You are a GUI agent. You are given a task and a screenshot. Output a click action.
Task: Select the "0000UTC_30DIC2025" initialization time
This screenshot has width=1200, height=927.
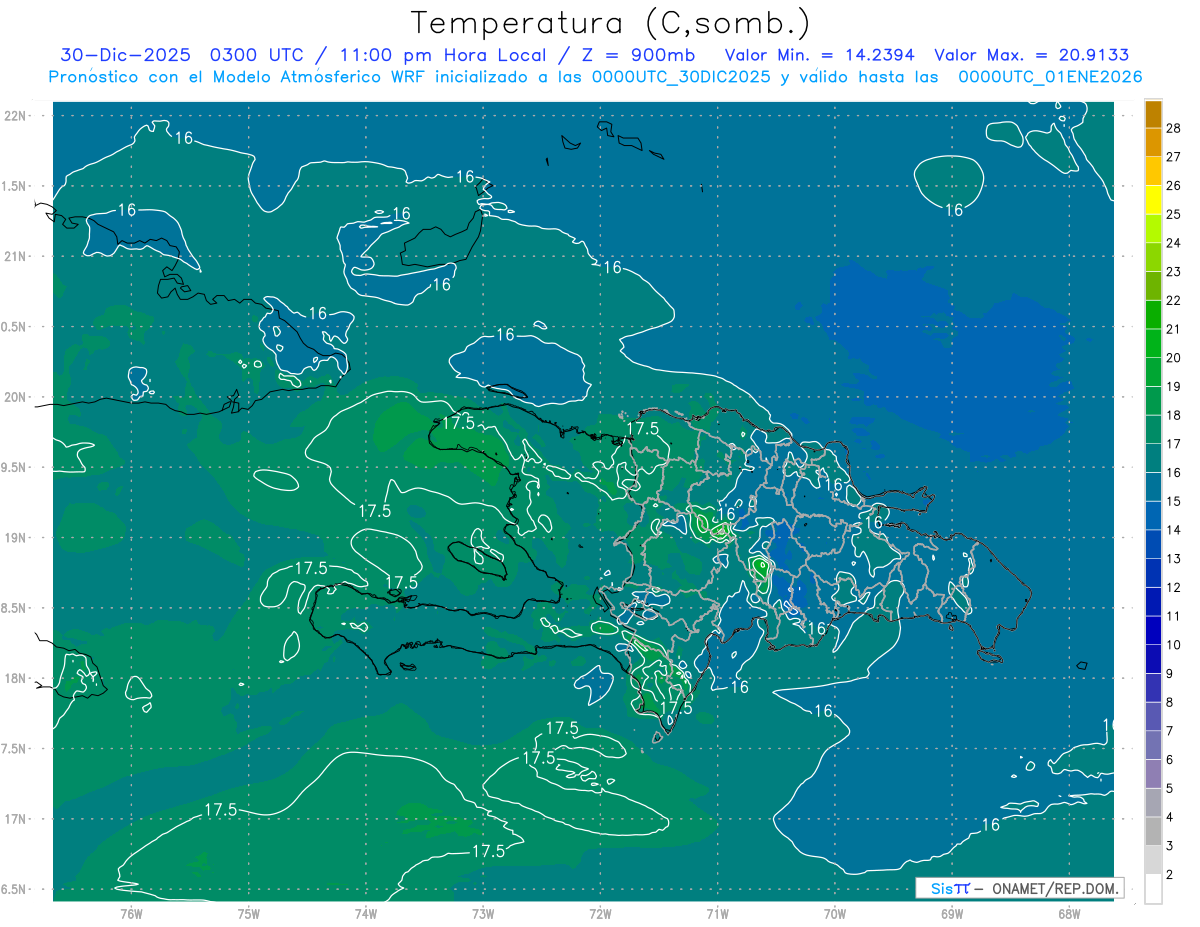tap(682, 77)
